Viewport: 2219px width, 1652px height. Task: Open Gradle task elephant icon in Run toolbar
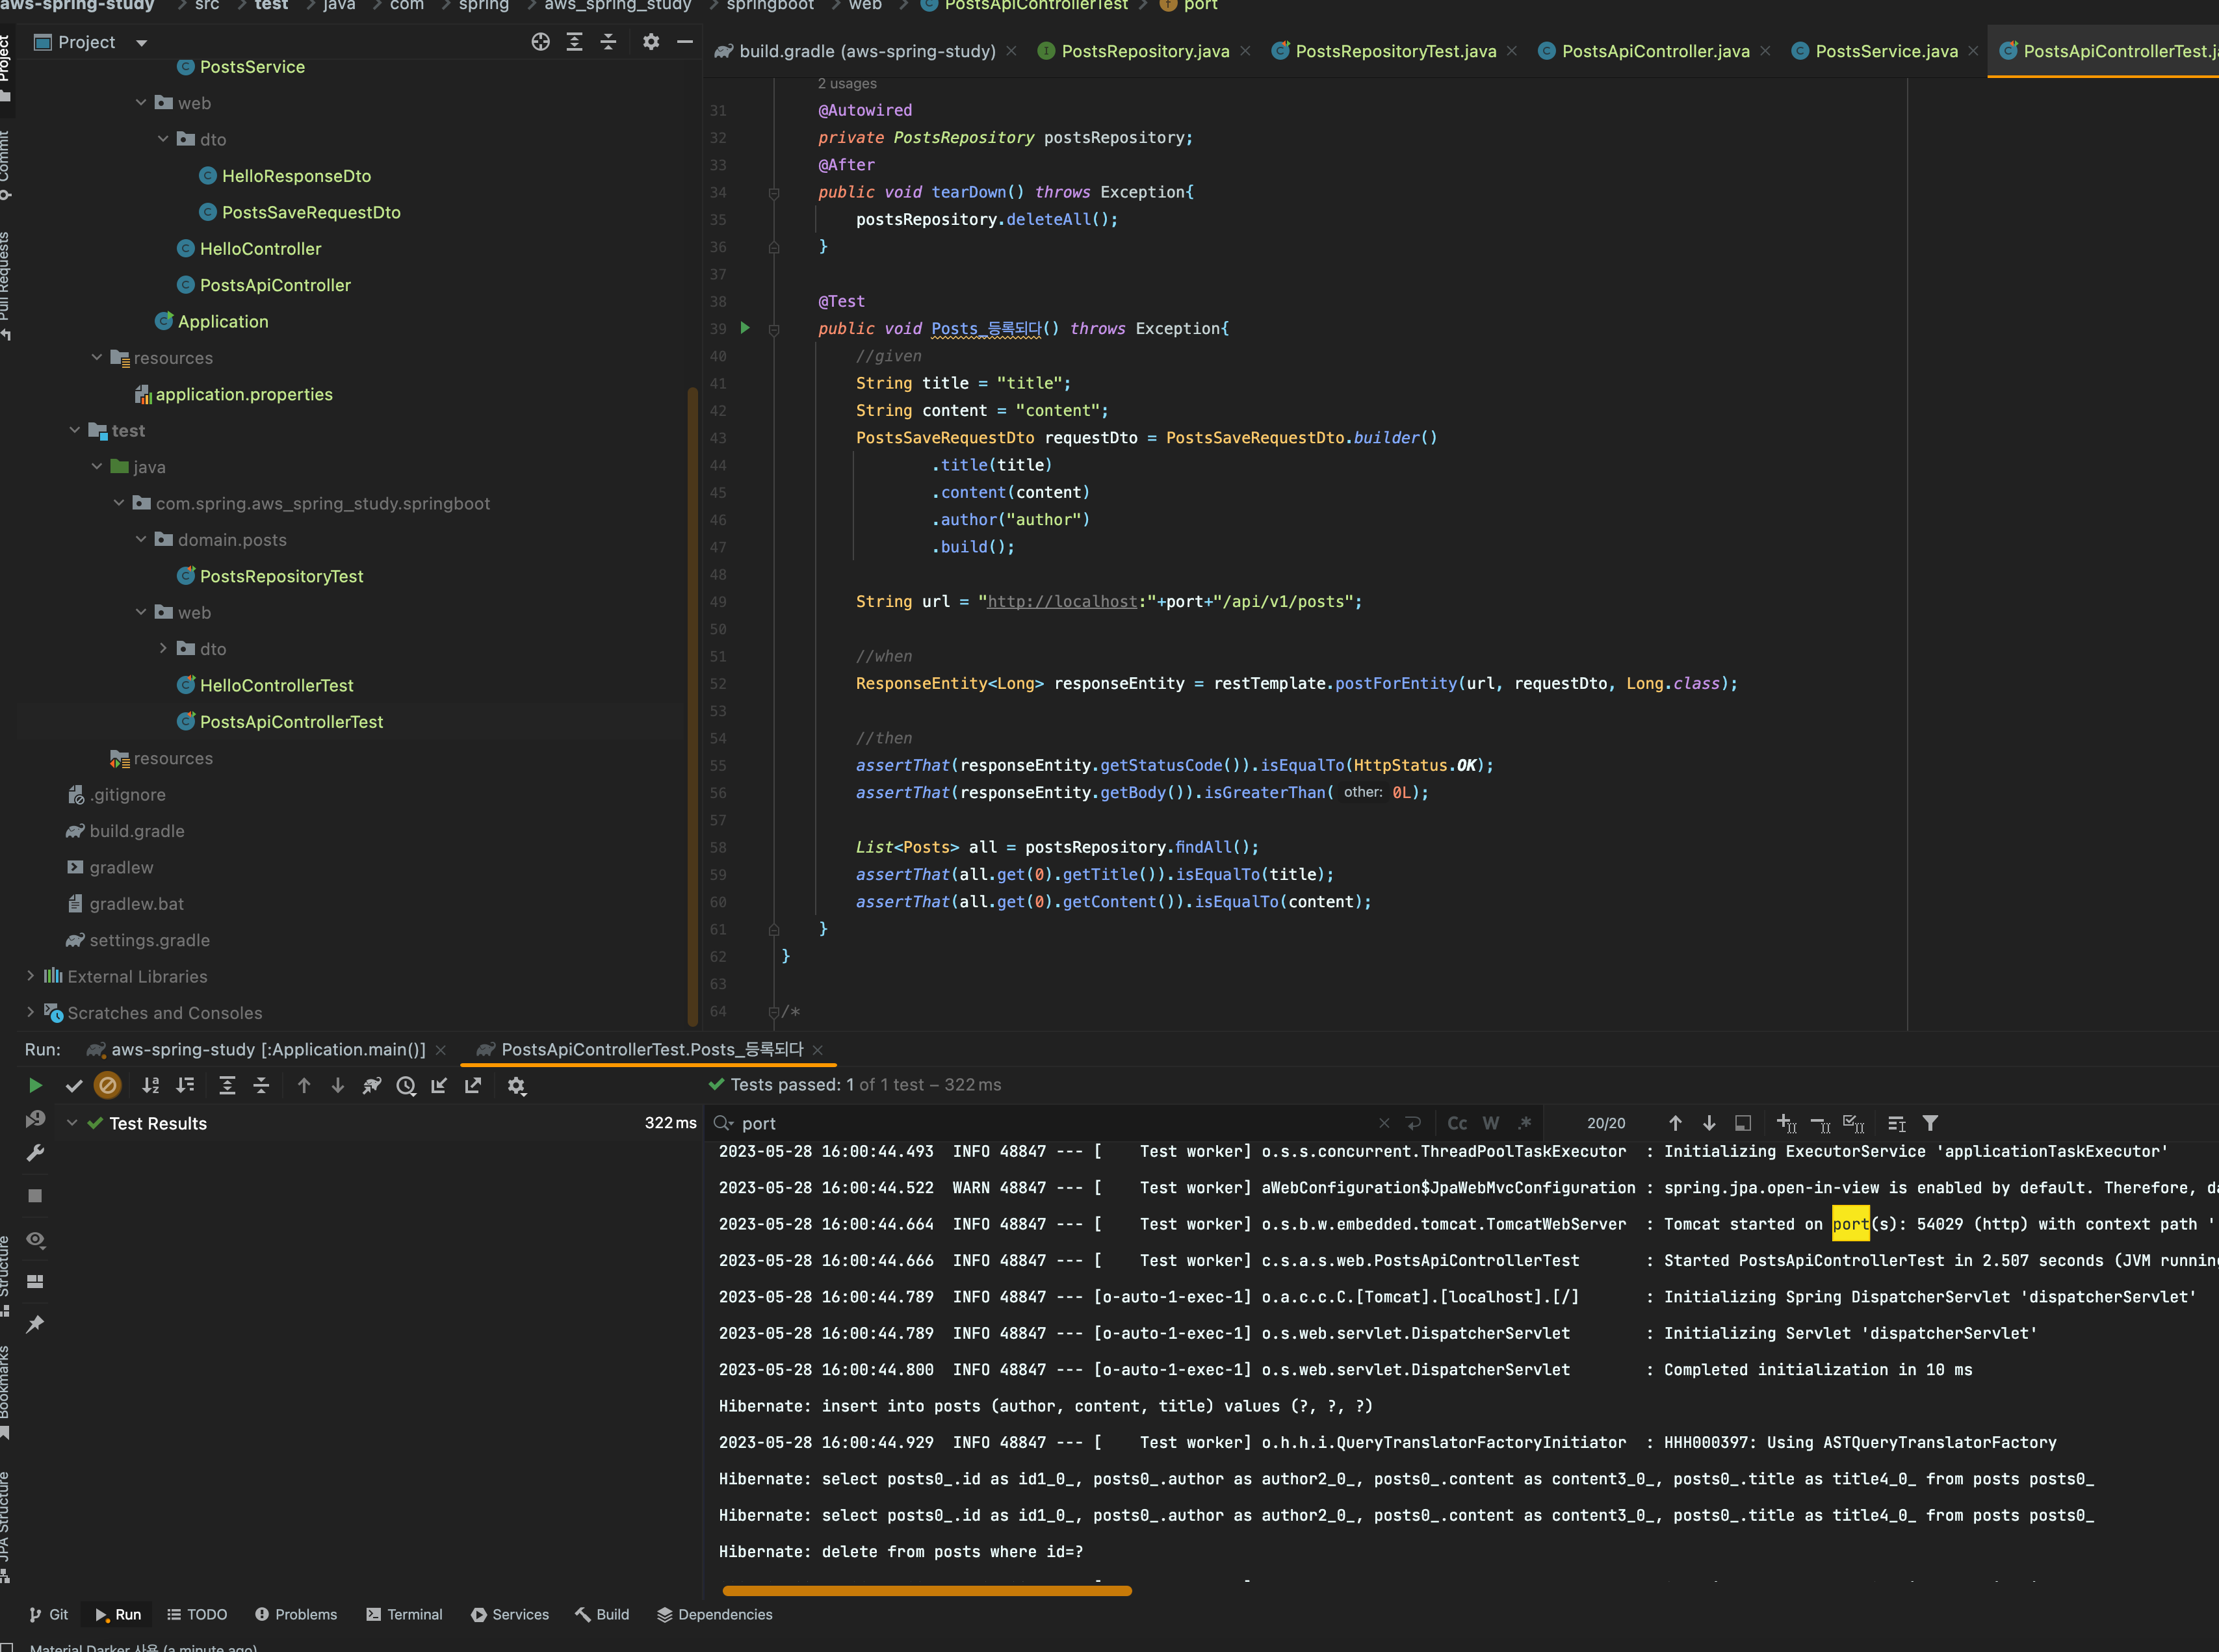click(x=372, y=1085)
